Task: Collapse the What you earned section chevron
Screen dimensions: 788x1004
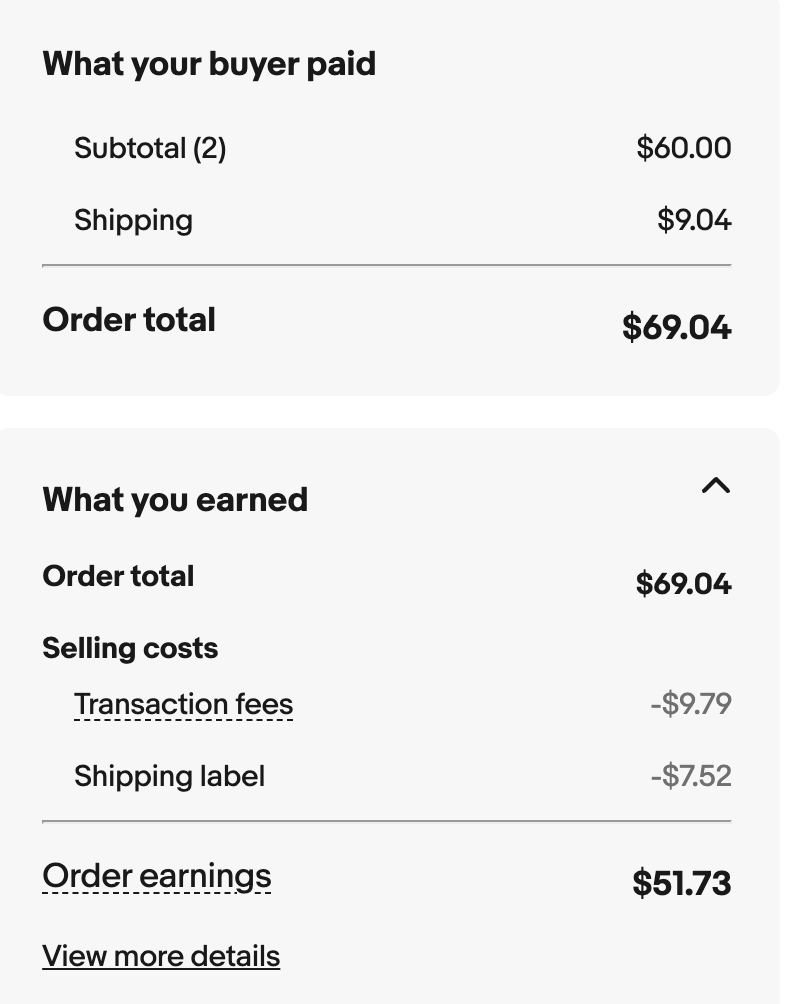Action: [715, 486]
